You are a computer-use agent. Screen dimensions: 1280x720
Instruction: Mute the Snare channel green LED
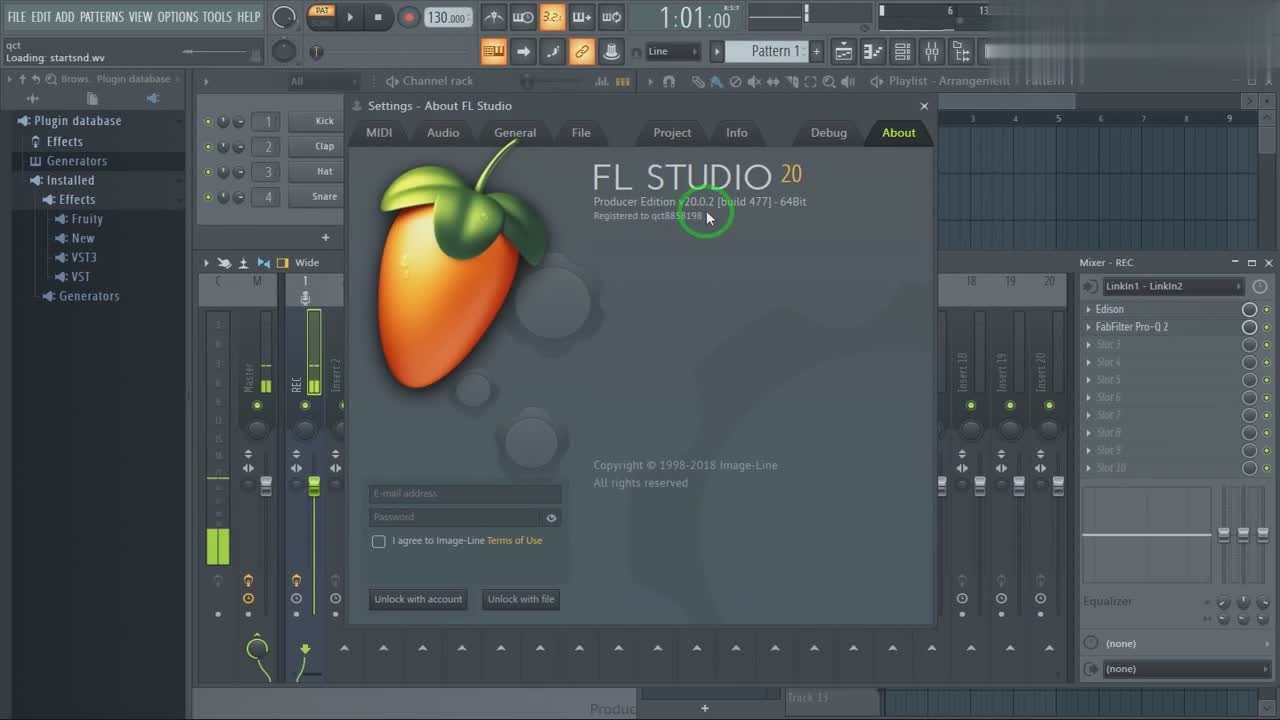(x=208, y=198)
